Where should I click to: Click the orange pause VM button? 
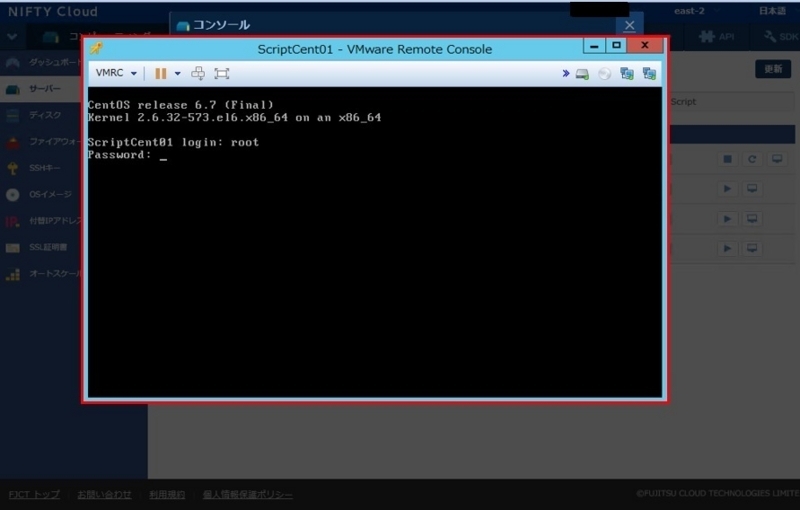pos(161,73)
